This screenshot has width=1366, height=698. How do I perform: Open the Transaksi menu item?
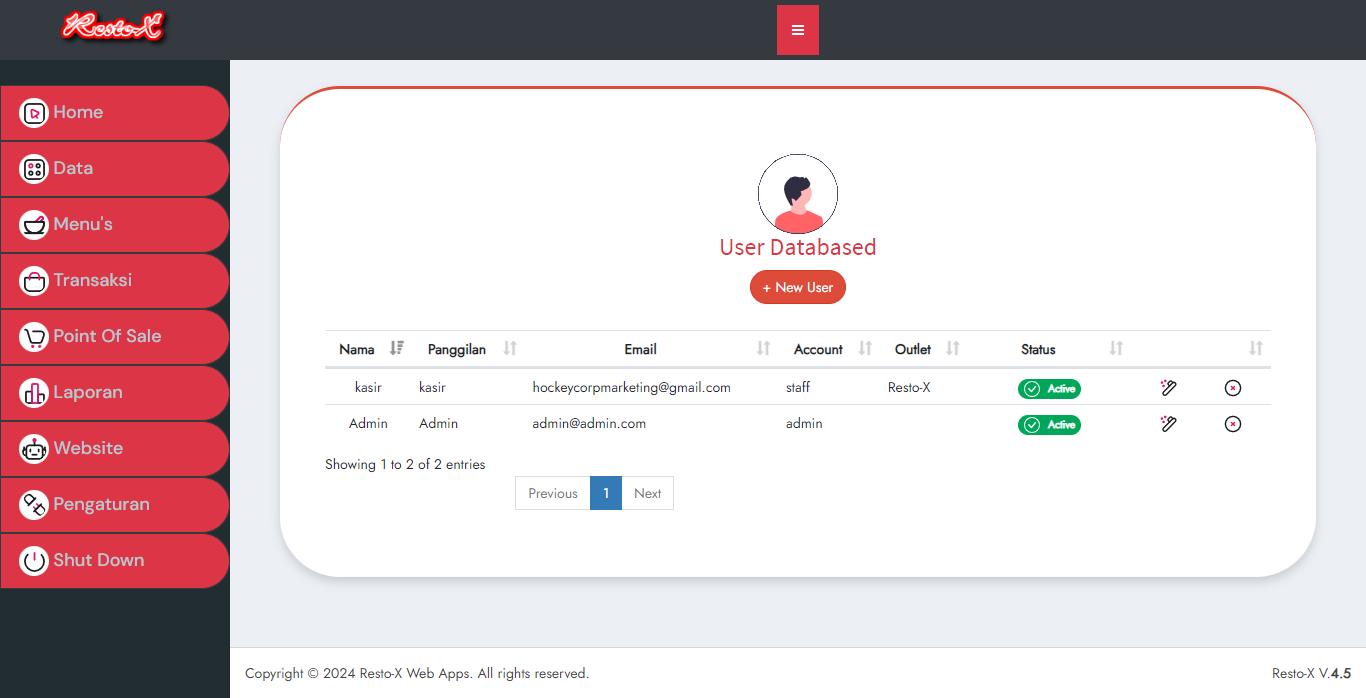tap(114, 281)
